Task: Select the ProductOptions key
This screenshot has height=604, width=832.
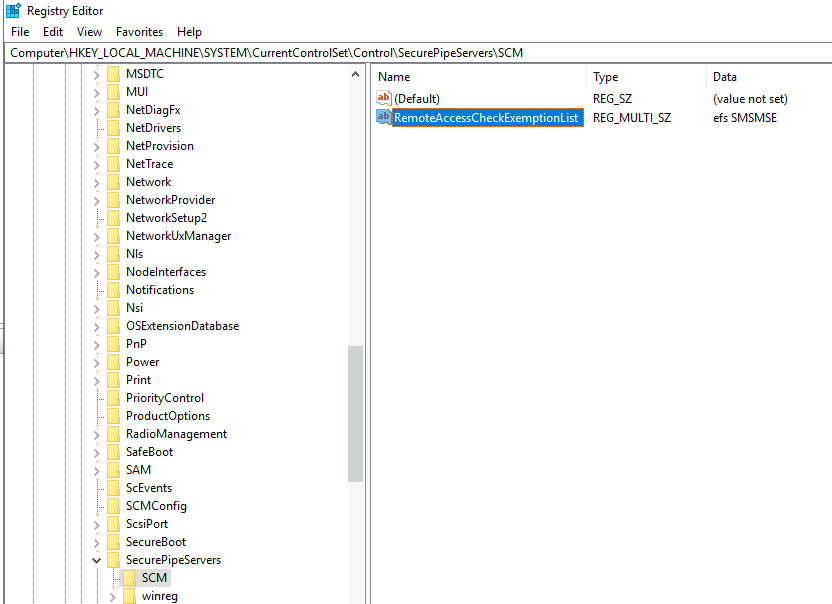Action: tap(168, 416)
